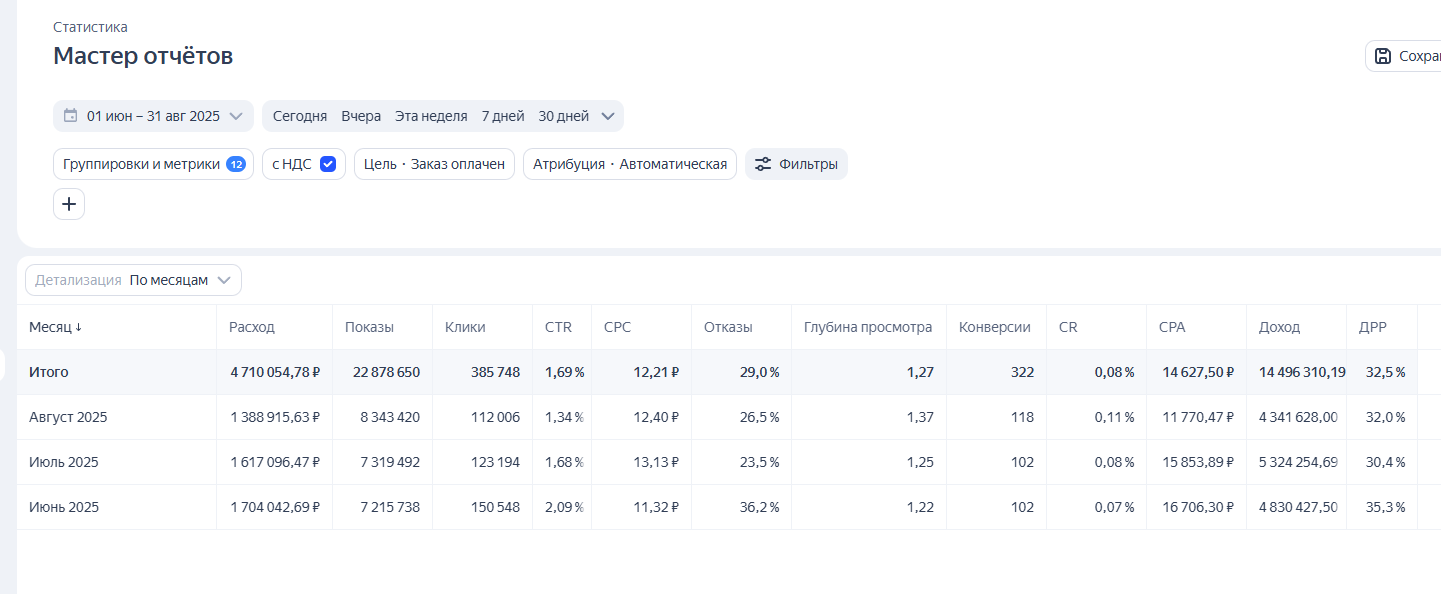Image resolution: width=1441 pixels, height=594 pixels.
Task: Open Группировки и метрики settings
Action: (x=141, y=164)
